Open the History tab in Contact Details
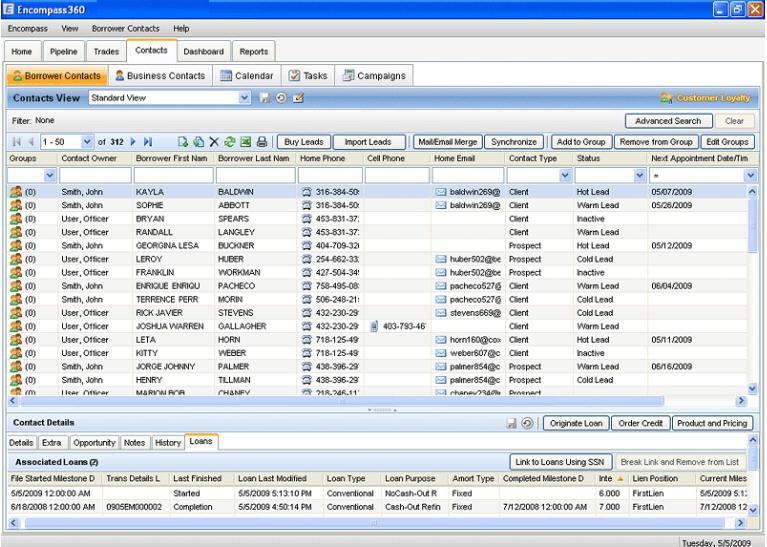 pos(168,443)
